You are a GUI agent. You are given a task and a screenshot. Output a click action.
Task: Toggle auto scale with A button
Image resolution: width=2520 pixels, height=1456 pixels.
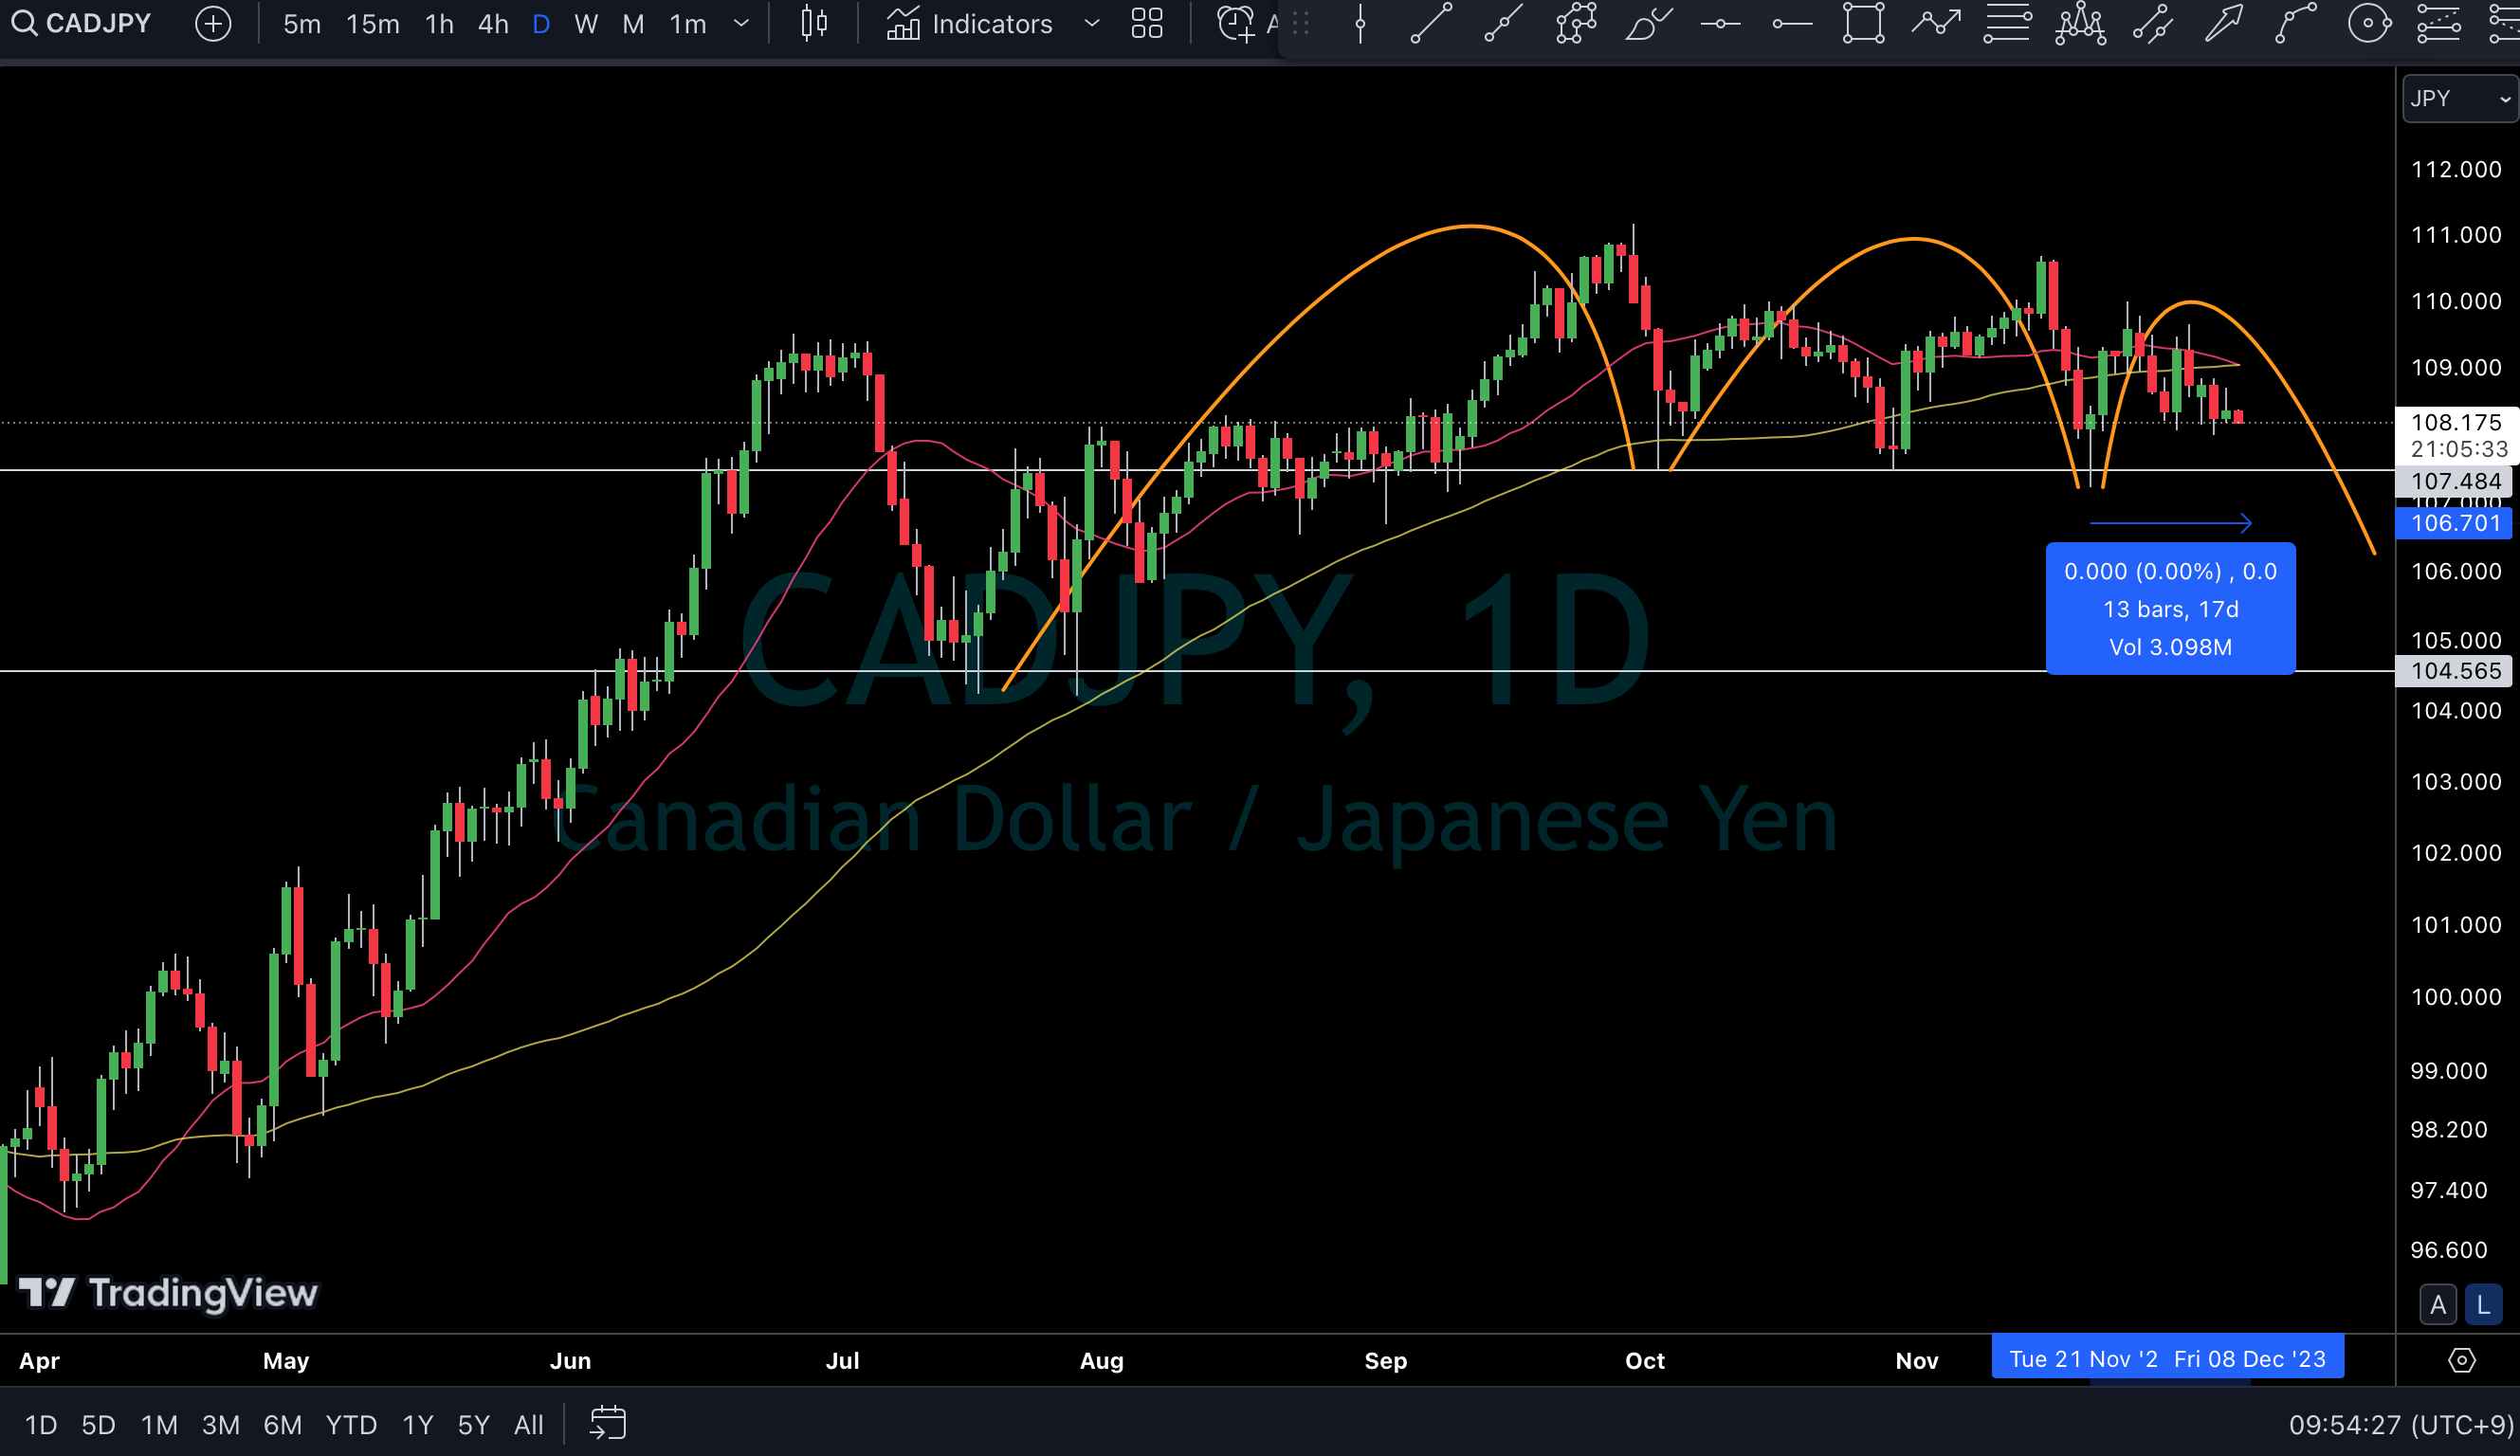coord(2437,1305)
